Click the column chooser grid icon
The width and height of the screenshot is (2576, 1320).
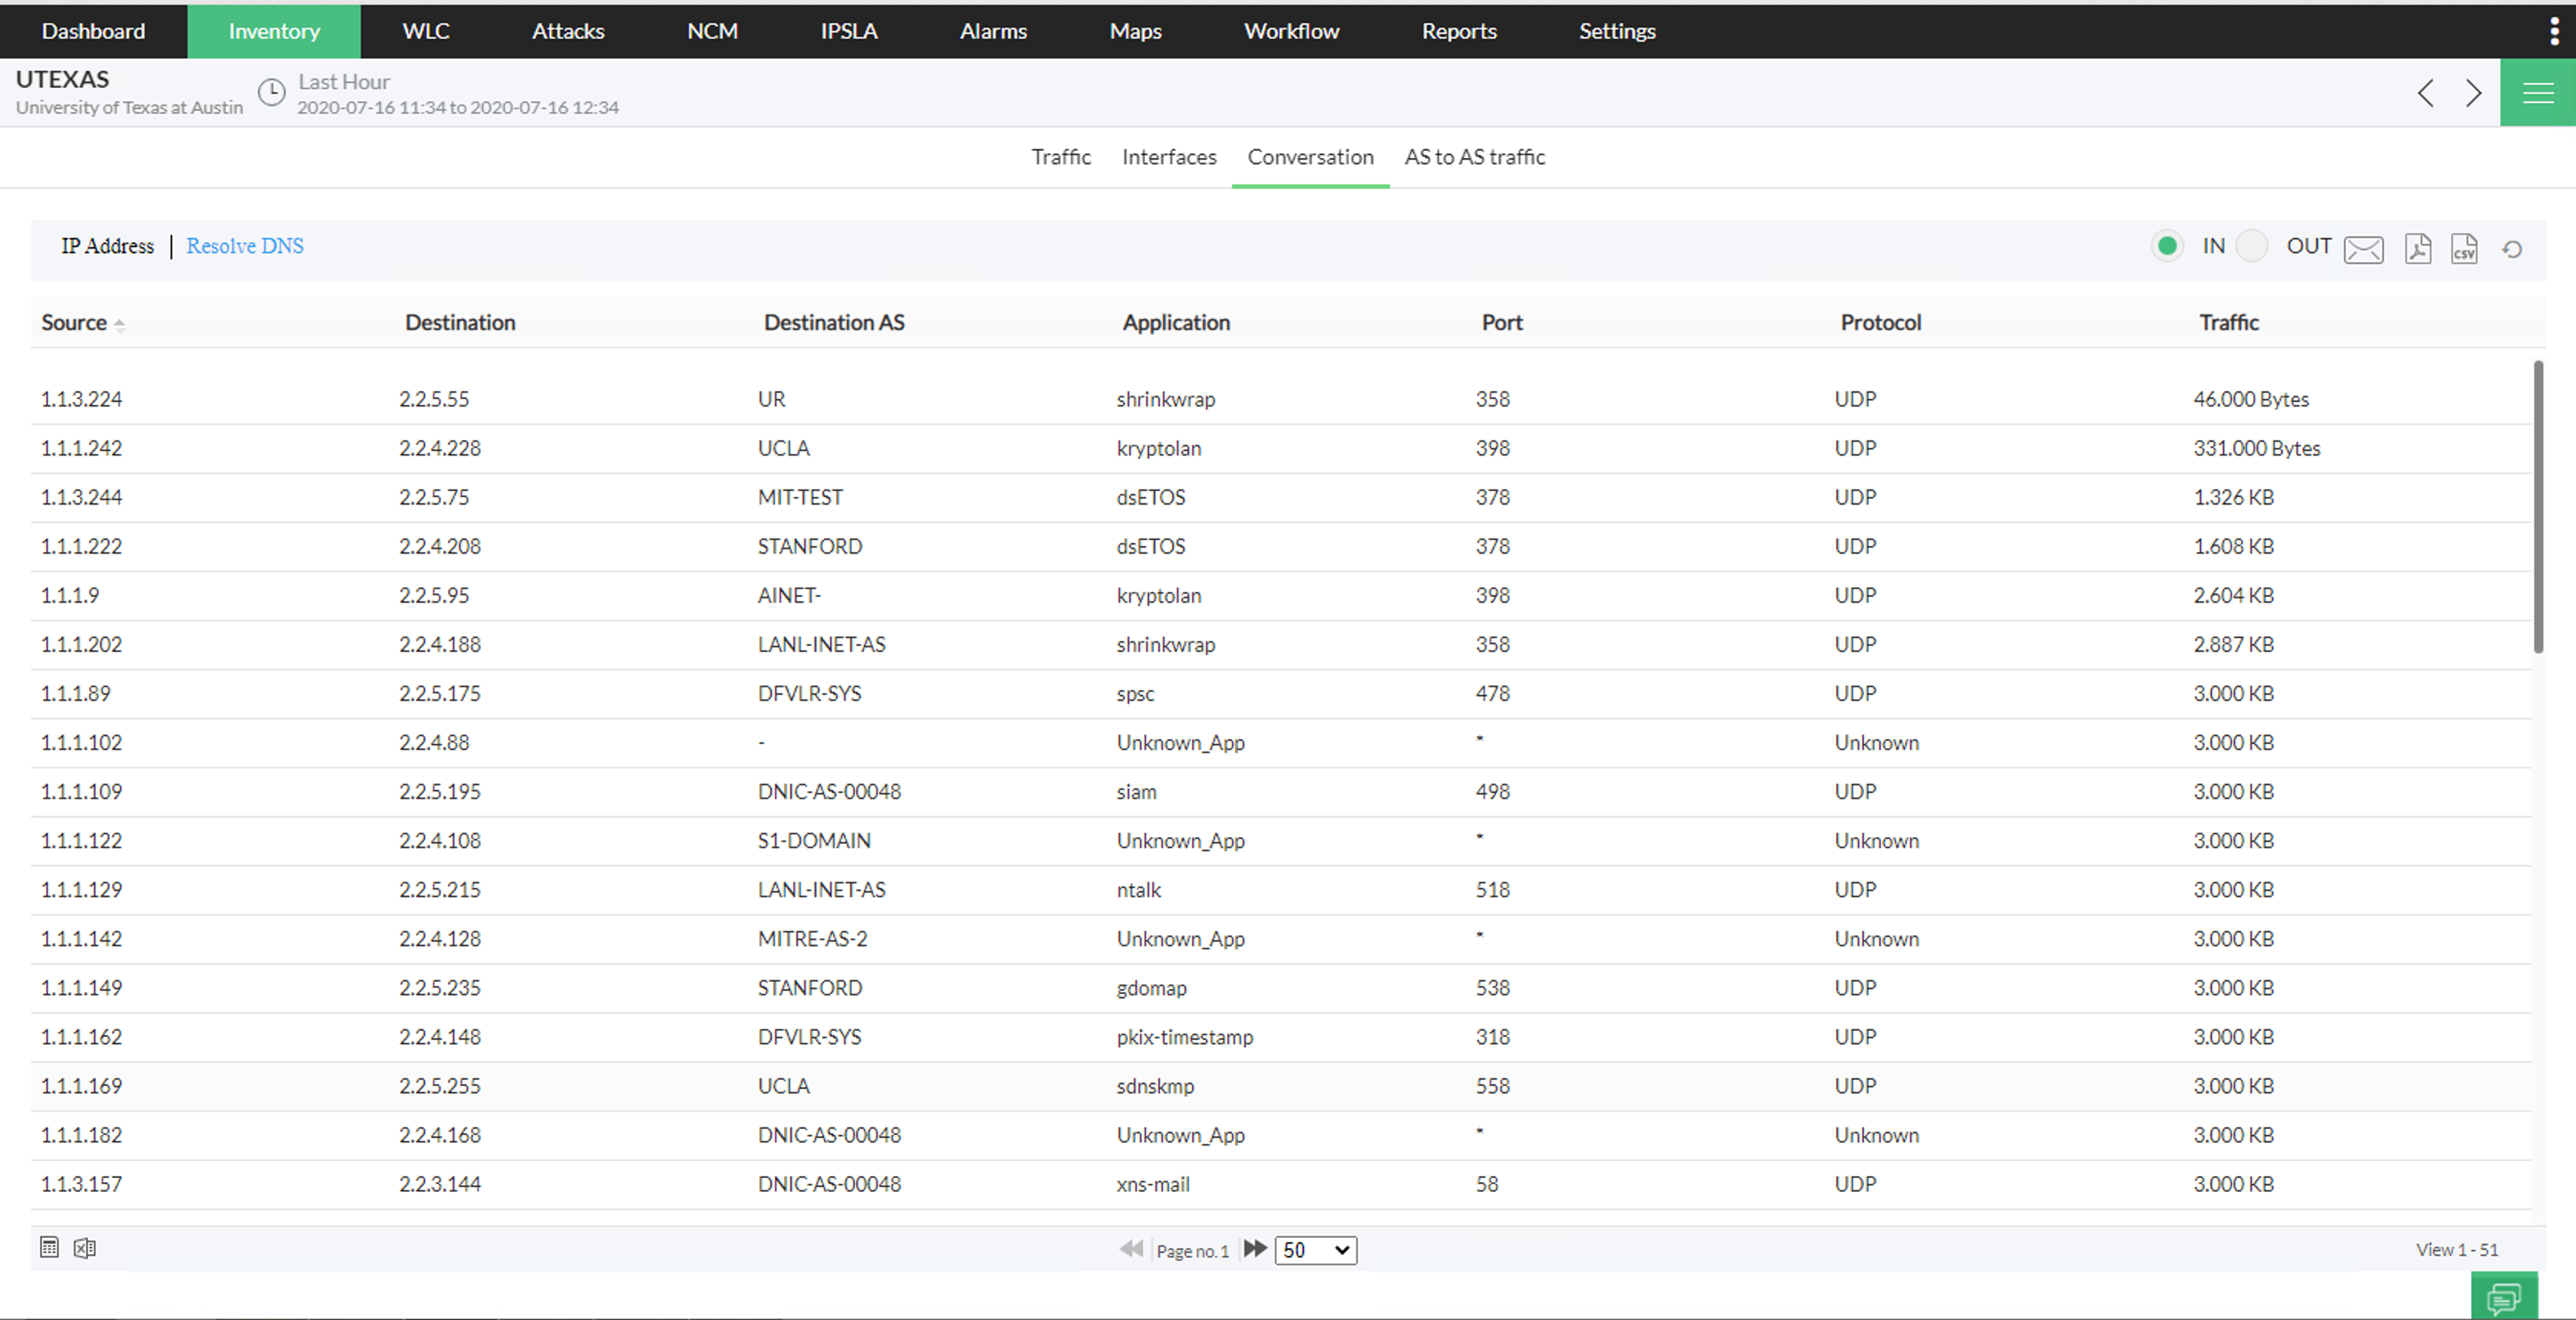49,1247
